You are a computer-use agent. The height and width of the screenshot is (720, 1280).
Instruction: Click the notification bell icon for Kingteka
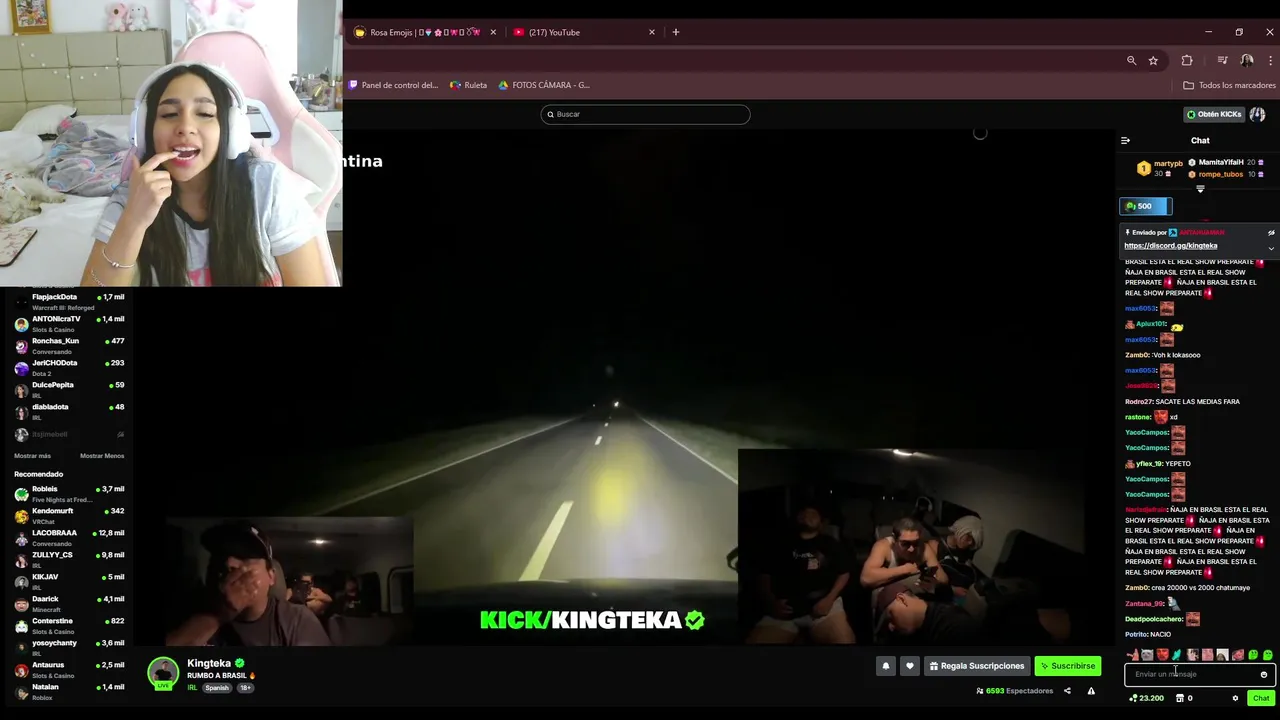click(885, 666)
